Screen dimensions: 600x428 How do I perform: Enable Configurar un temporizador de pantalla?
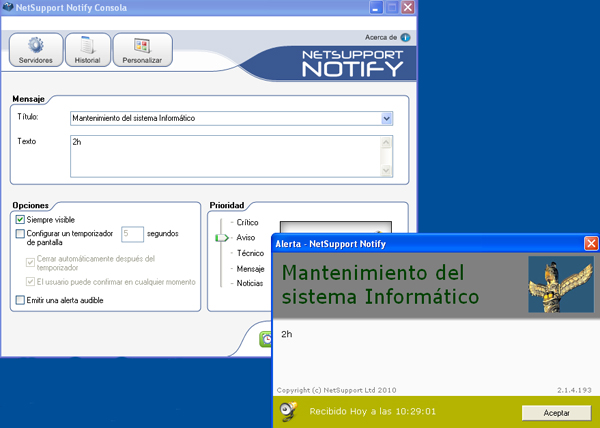coord(20,233)
